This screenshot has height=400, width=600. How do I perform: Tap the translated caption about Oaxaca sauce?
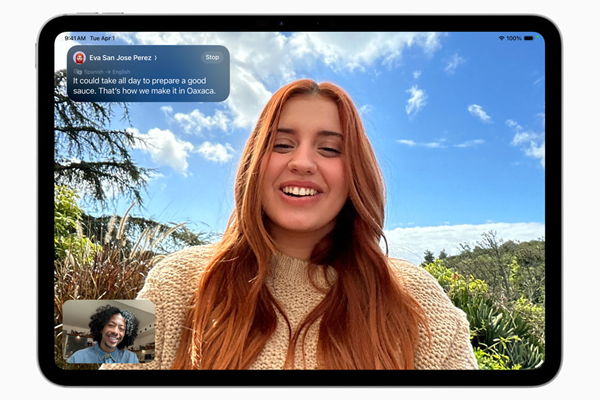coord(144,86)
